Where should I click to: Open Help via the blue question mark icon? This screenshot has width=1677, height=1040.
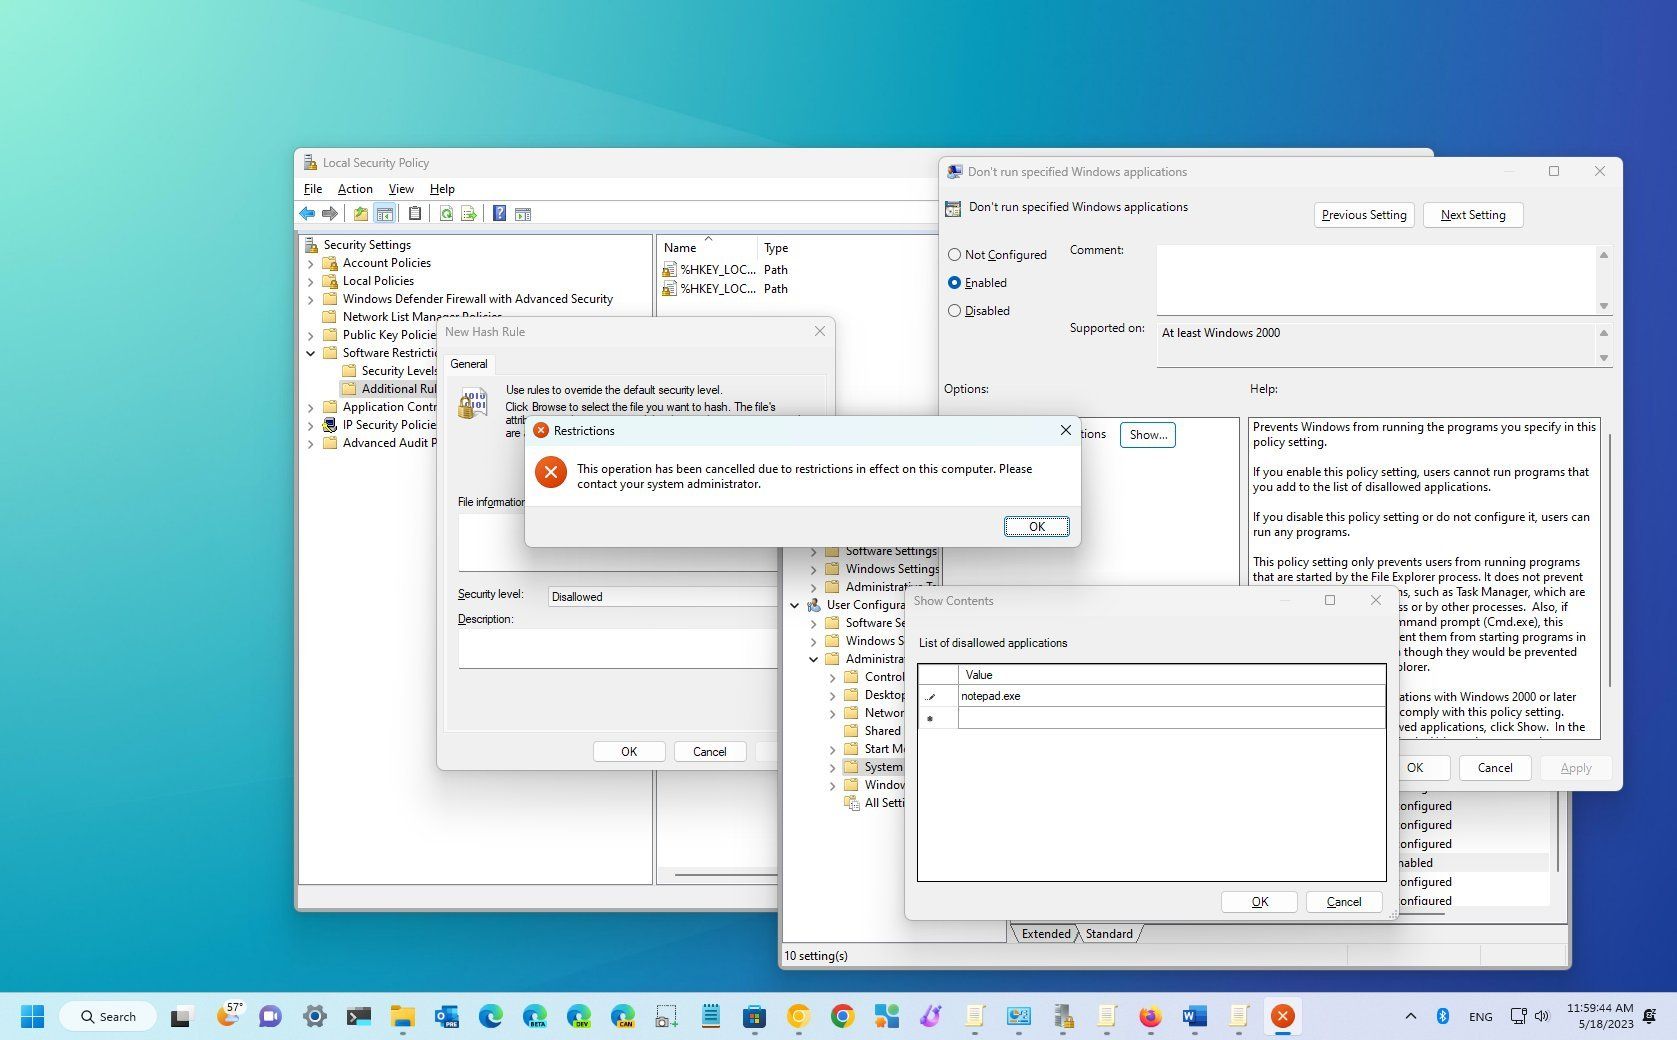click(500, 213)
